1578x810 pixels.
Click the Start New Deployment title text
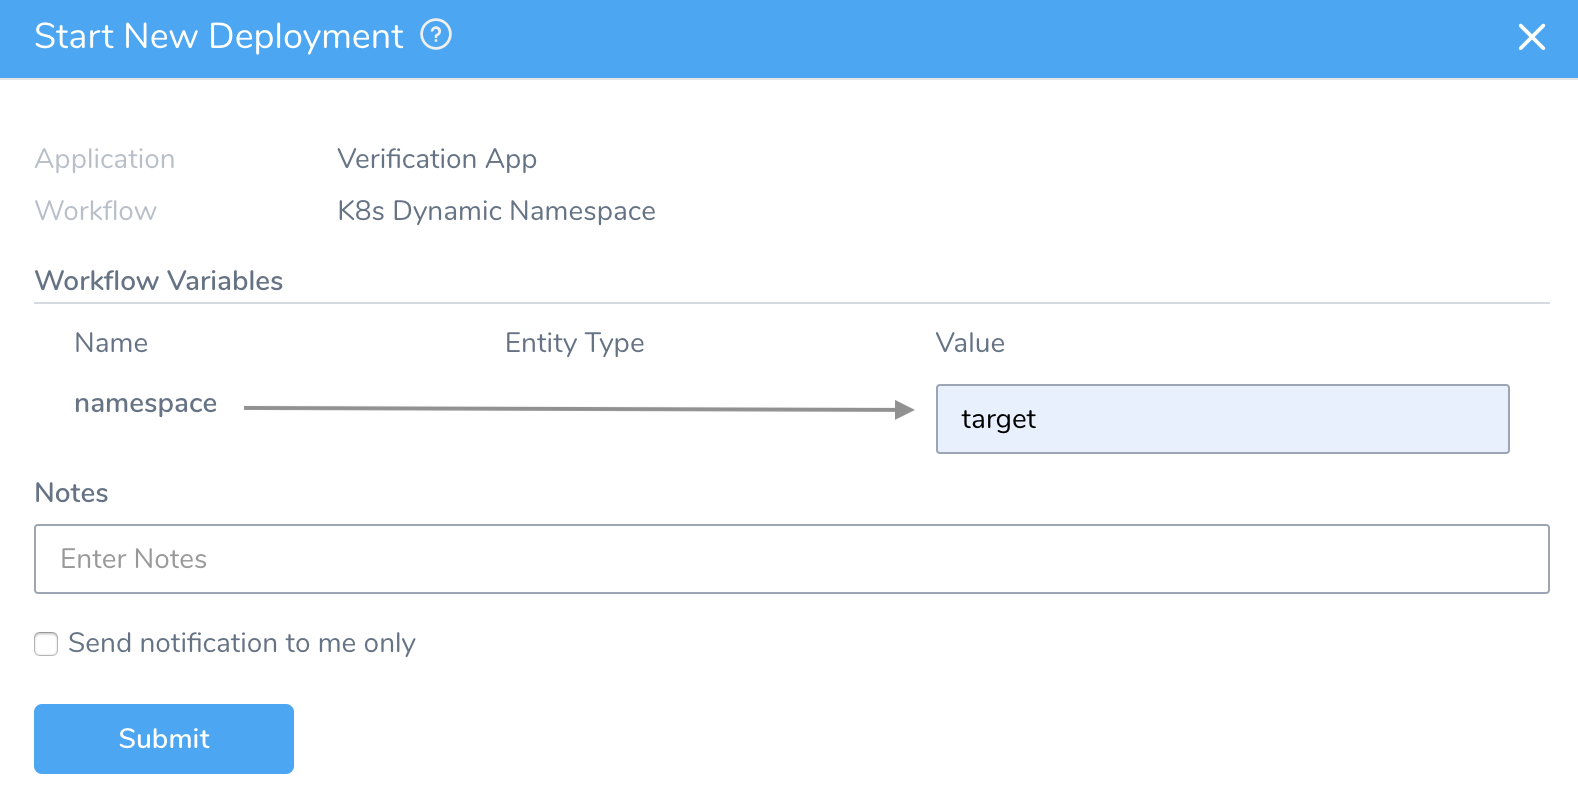coord(219,36)
